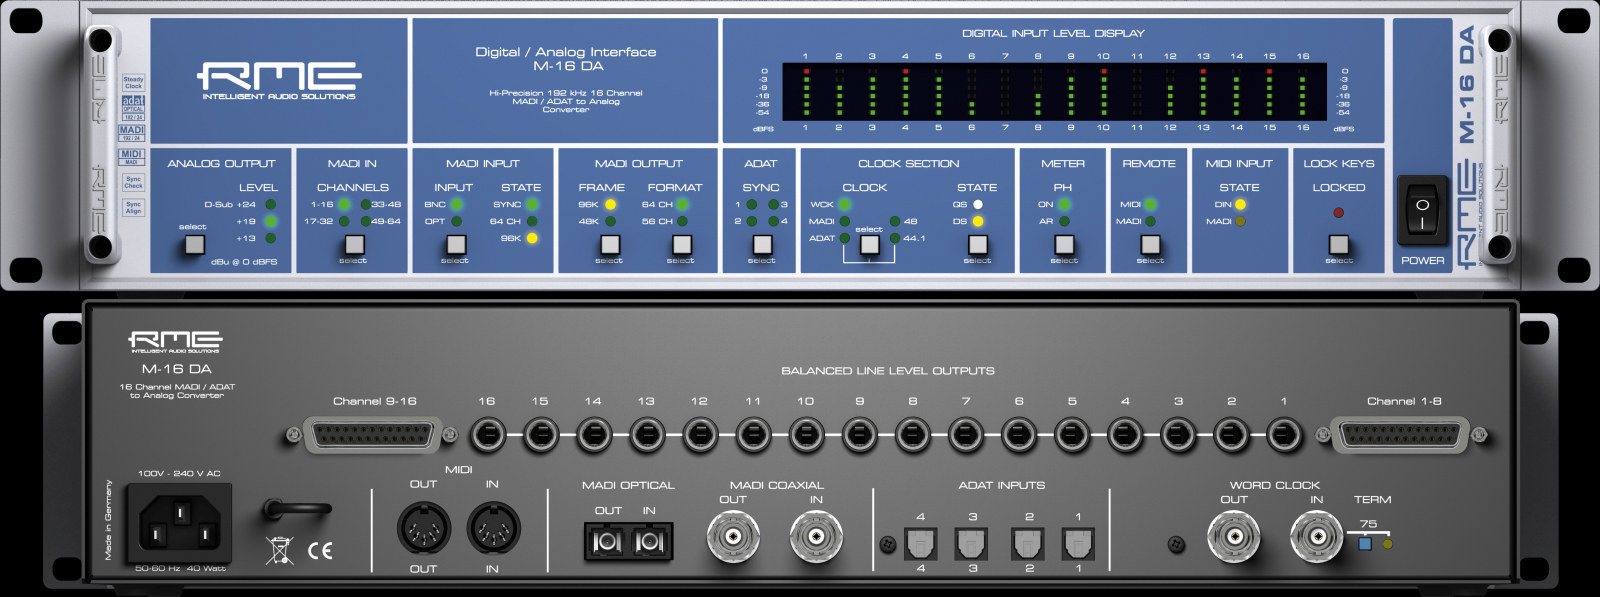Click balanced output jack number 8

tap(912, 435)
